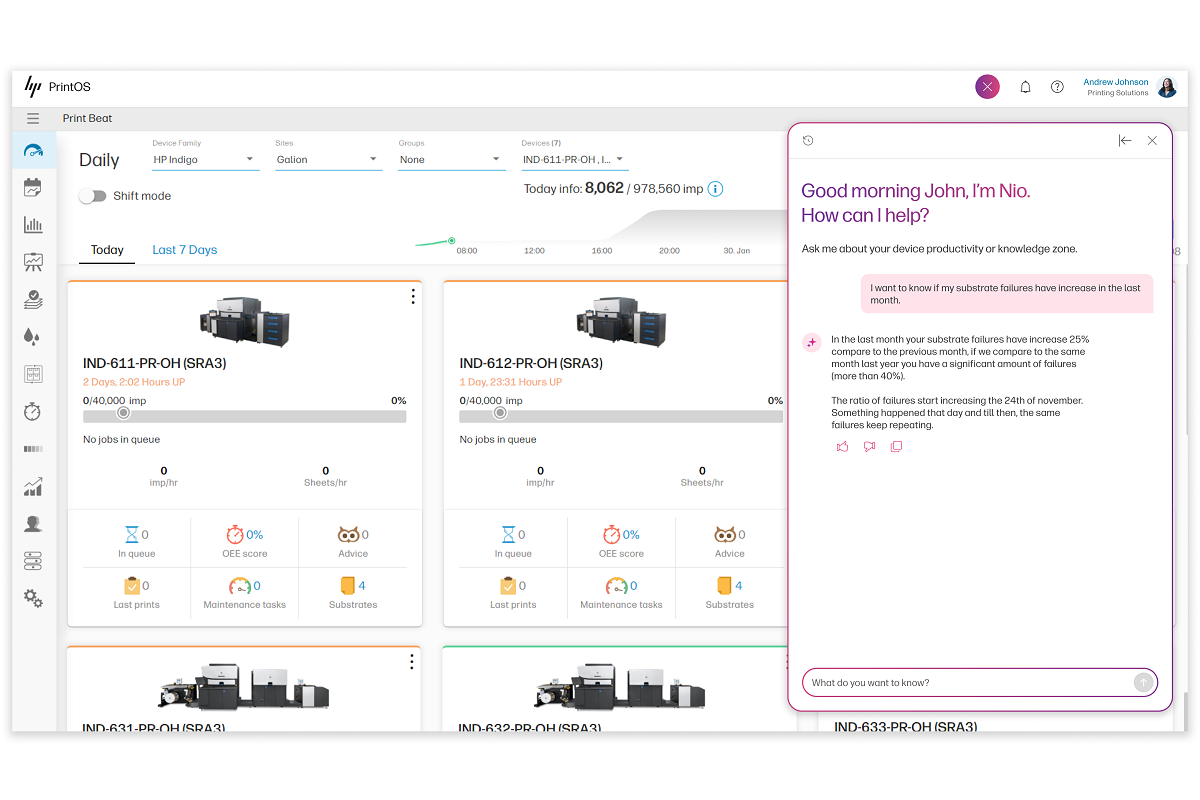Open the user profile sidebar icon
Image resolution: width=1200 pixels, height=800 pixels.
(33, 524)
